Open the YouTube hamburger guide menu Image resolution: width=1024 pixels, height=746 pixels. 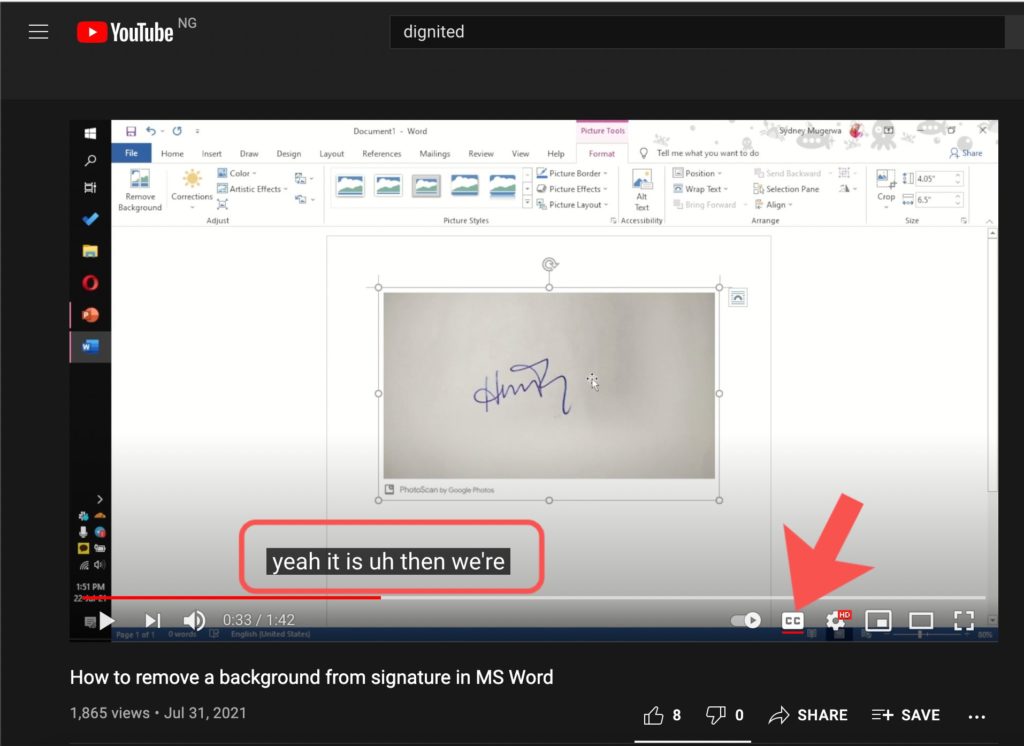(39, 31)
